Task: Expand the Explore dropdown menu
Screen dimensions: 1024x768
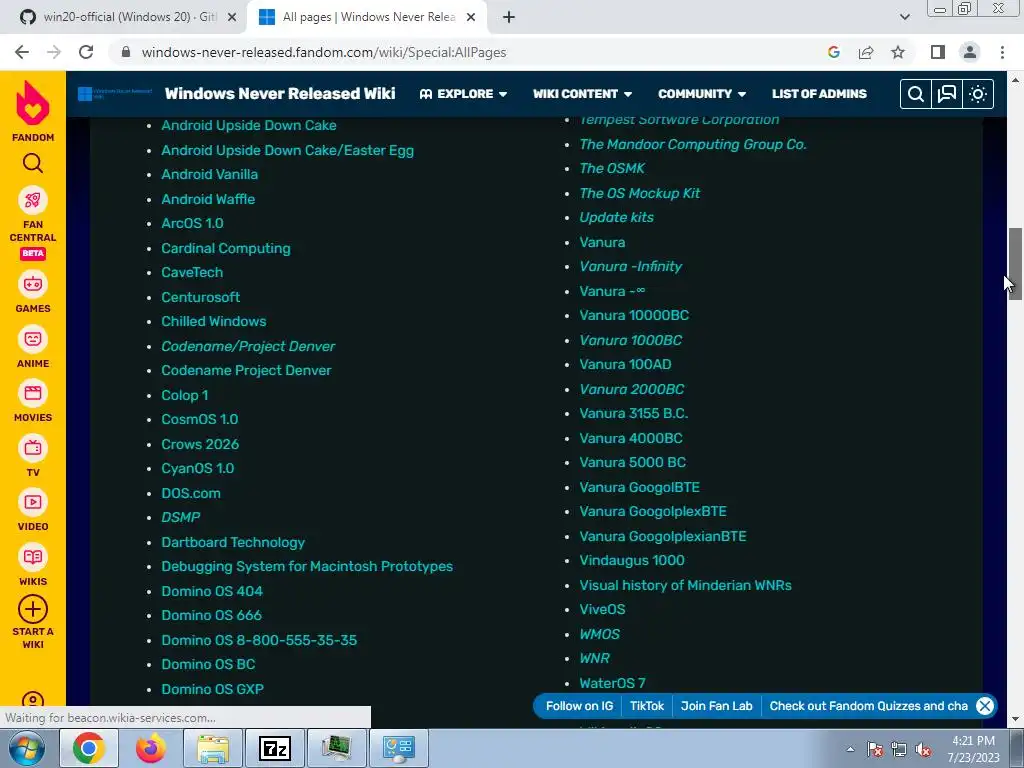Action: pyautogui.click(x=463, y=94)
